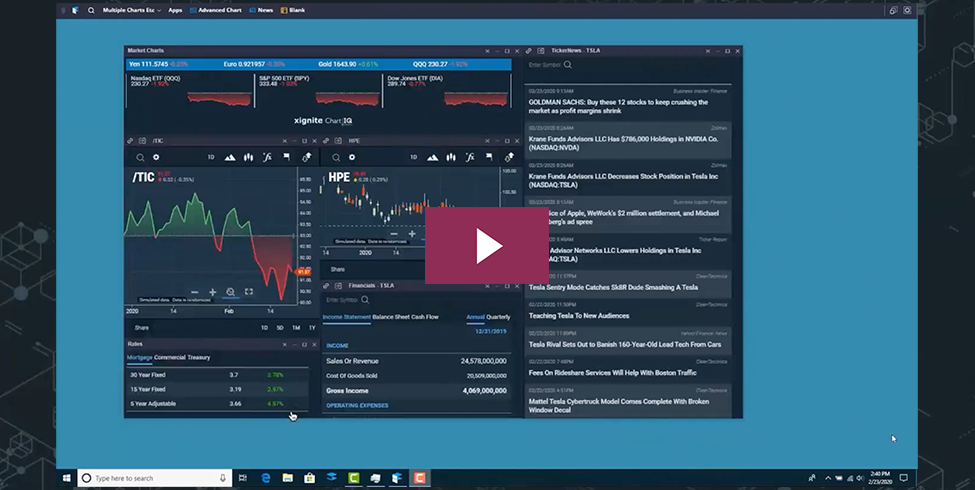
Task: Open the Mattel Tesla Cybertruck Model headline
Action: (628, 401)
